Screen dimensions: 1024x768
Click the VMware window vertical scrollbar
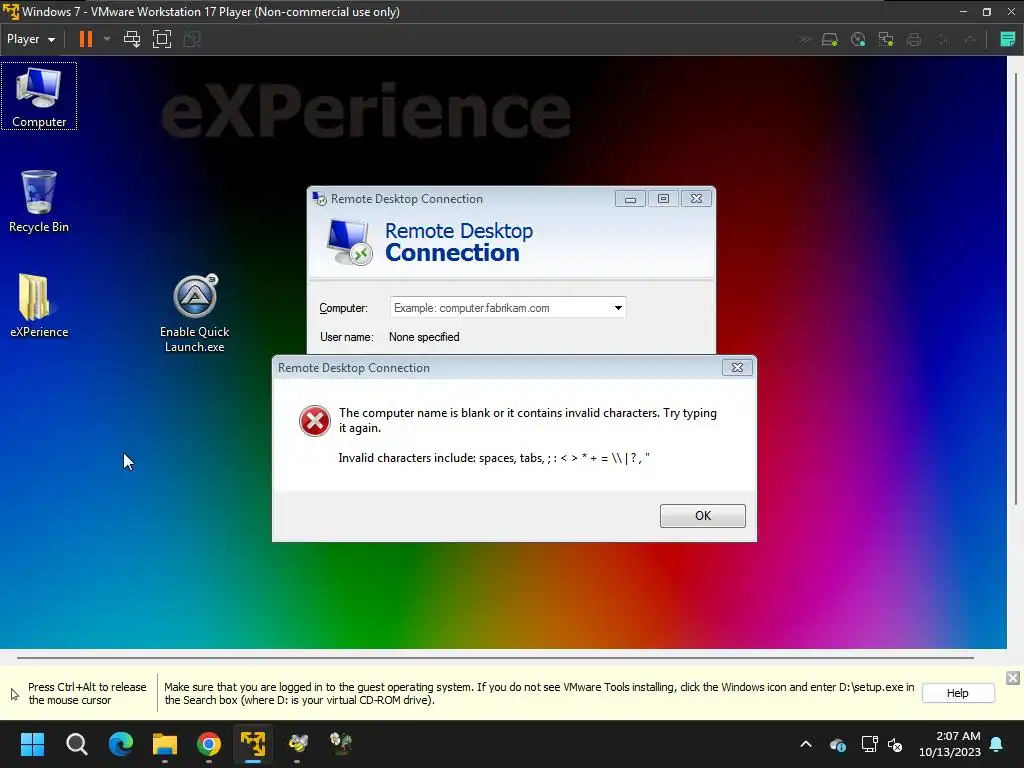(x=1016, y=287)
